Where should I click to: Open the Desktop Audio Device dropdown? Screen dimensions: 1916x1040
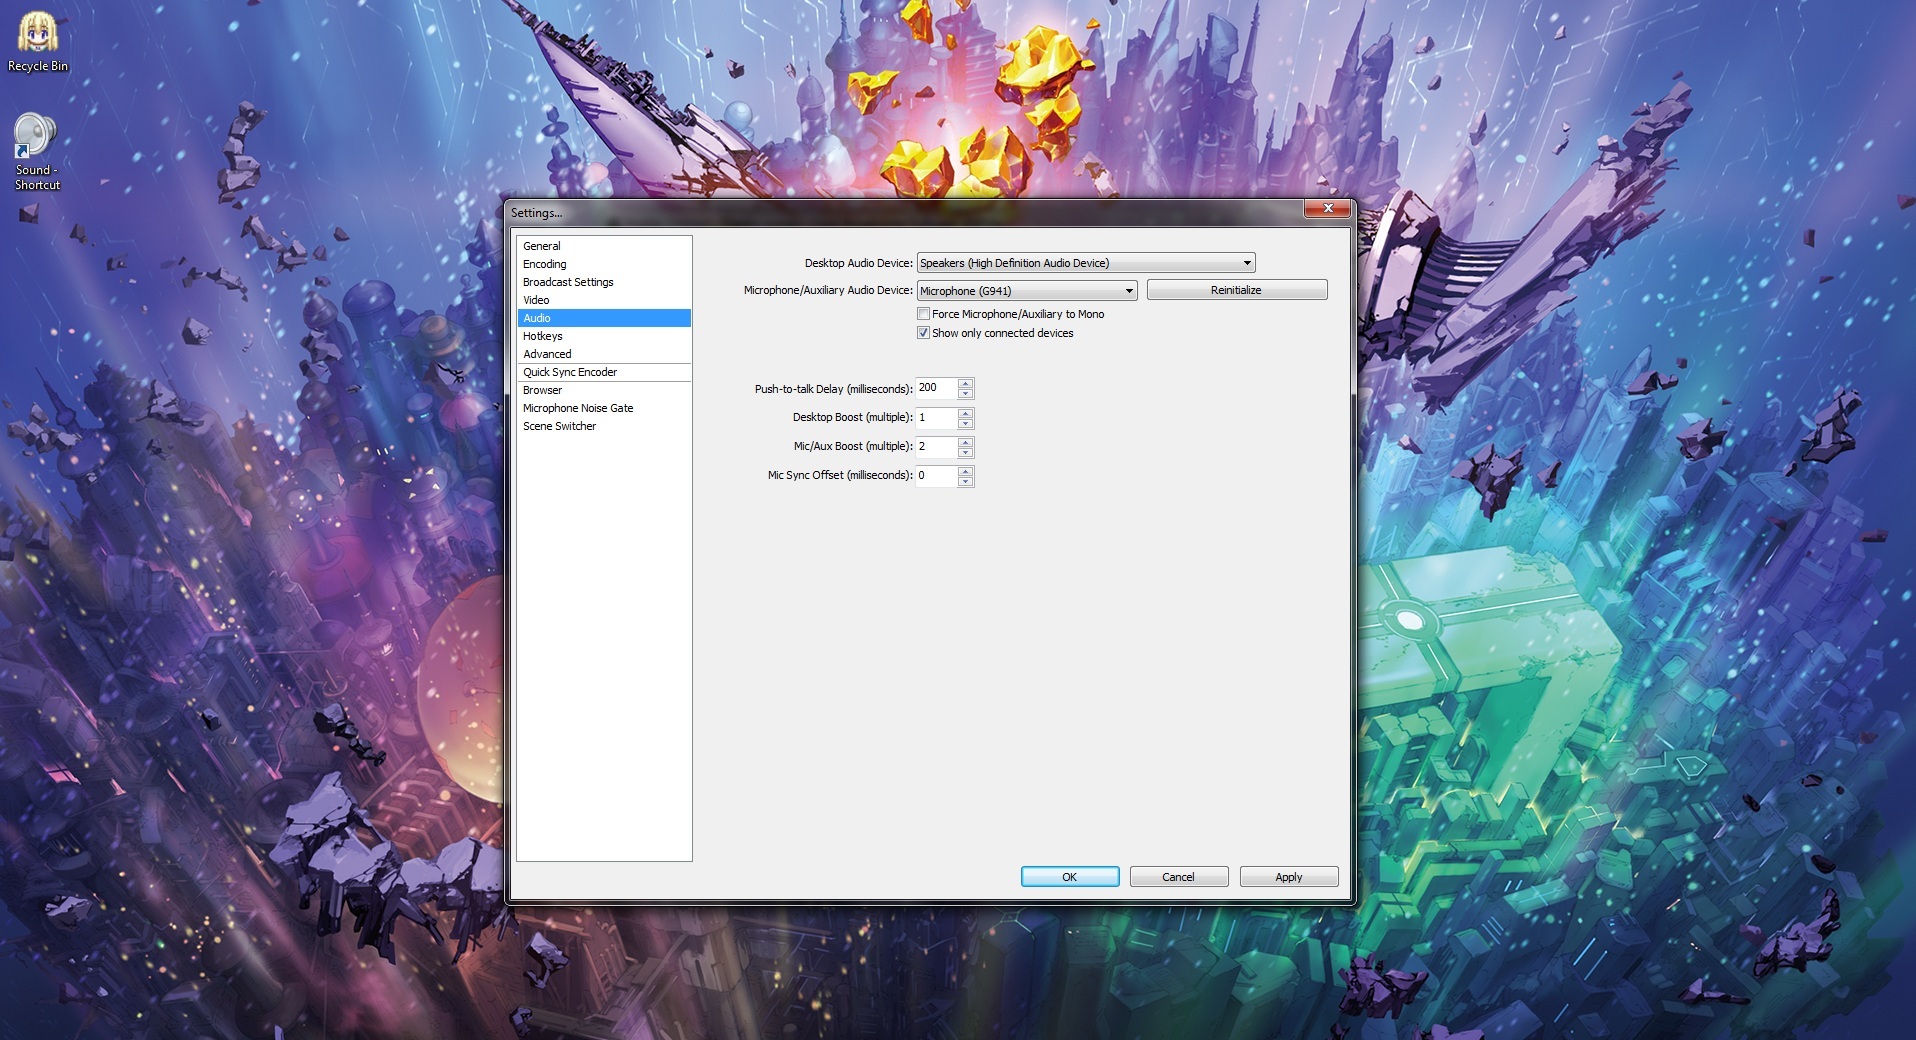click(x=1086, y=263)
